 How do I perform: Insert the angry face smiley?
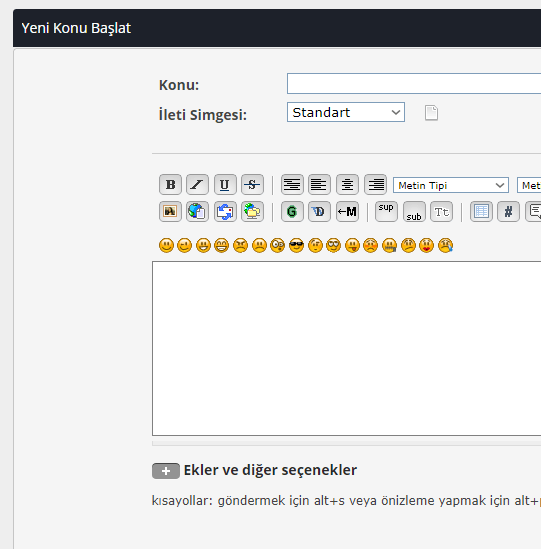coord(241,245)
